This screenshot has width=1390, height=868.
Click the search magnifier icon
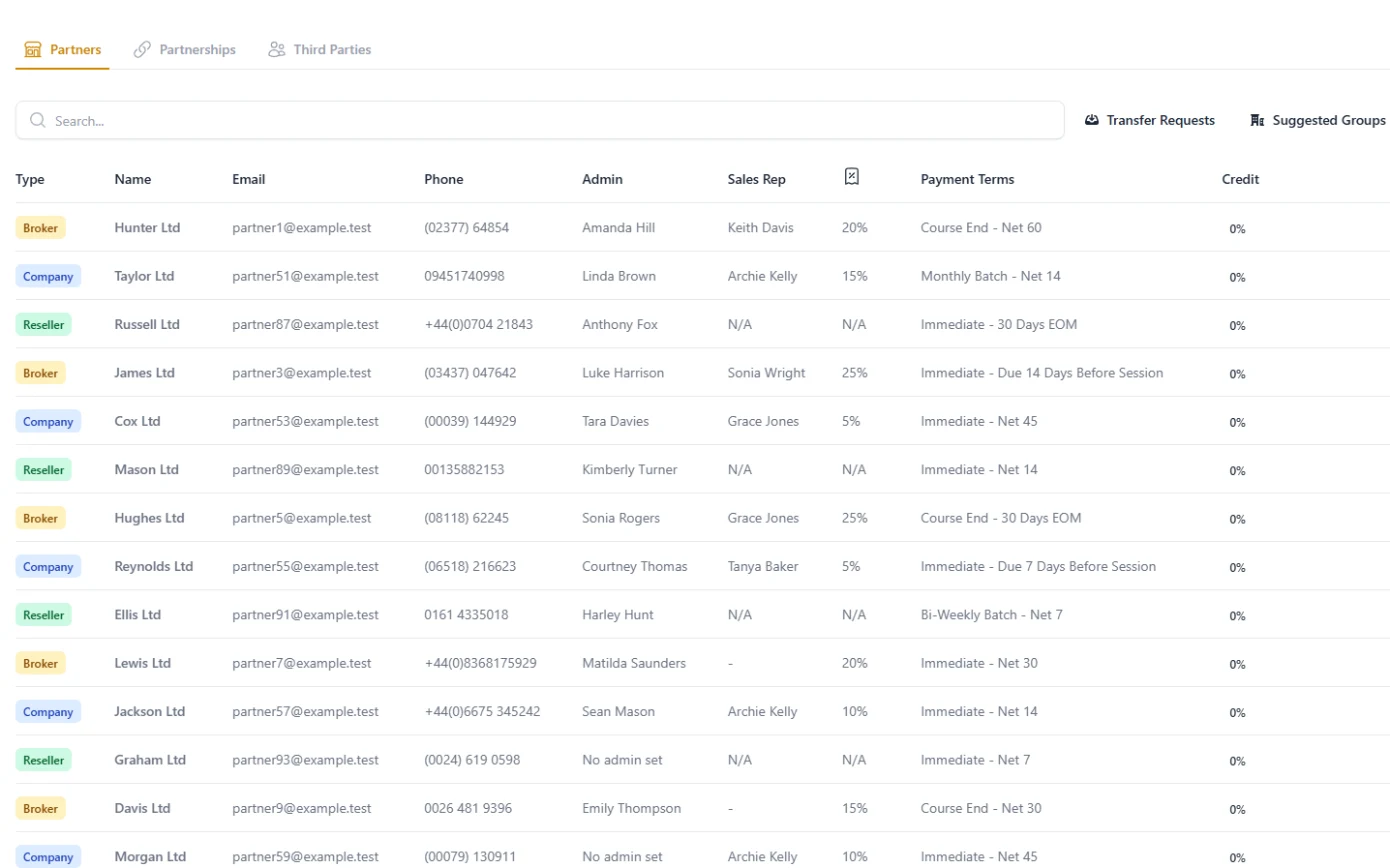[x=38, y=120]
